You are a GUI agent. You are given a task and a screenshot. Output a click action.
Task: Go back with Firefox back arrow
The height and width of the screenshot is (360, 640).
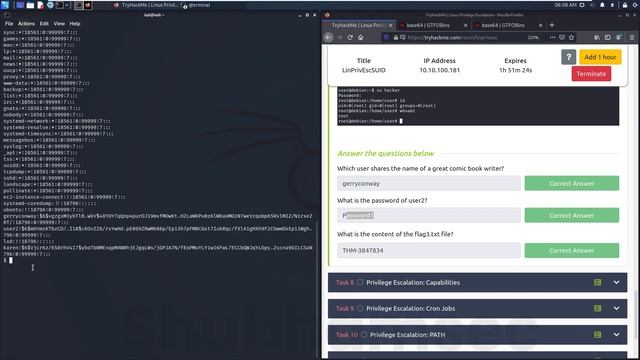tap(329, 37)
